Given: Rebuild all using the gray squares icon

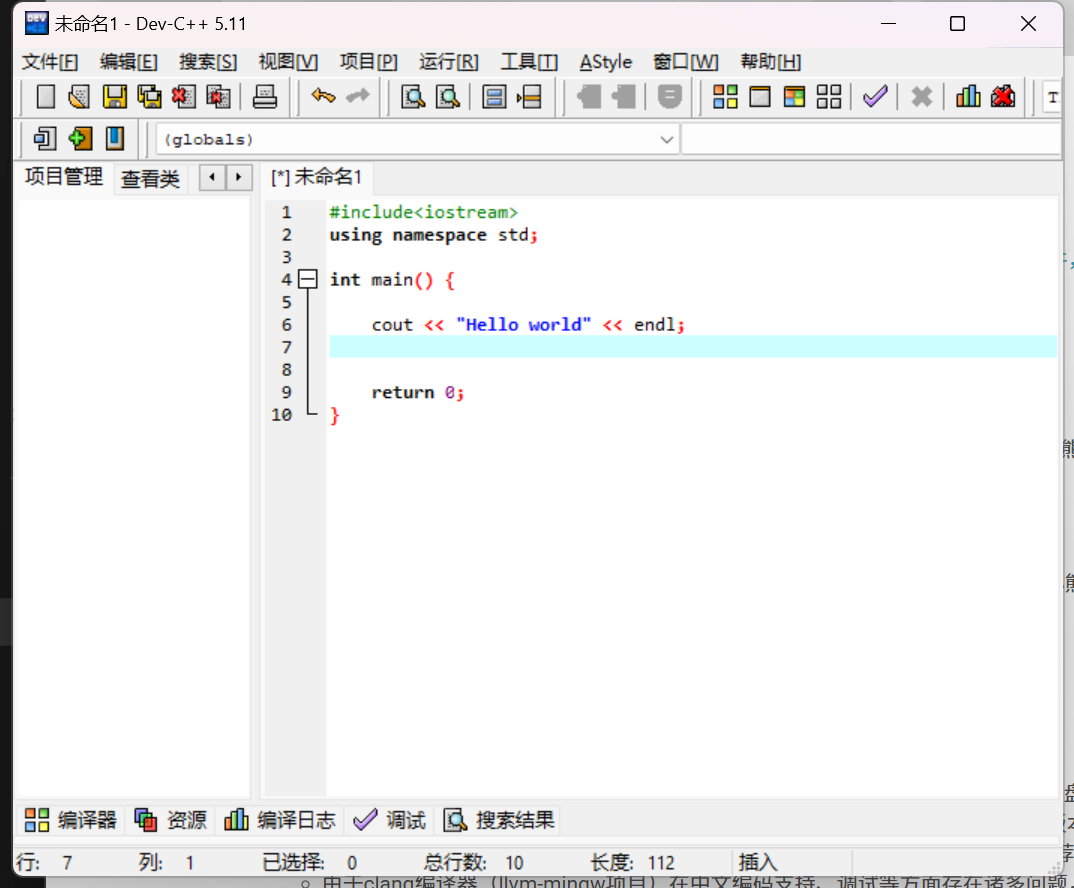Looking at the screenshot, I should (829, 97).
